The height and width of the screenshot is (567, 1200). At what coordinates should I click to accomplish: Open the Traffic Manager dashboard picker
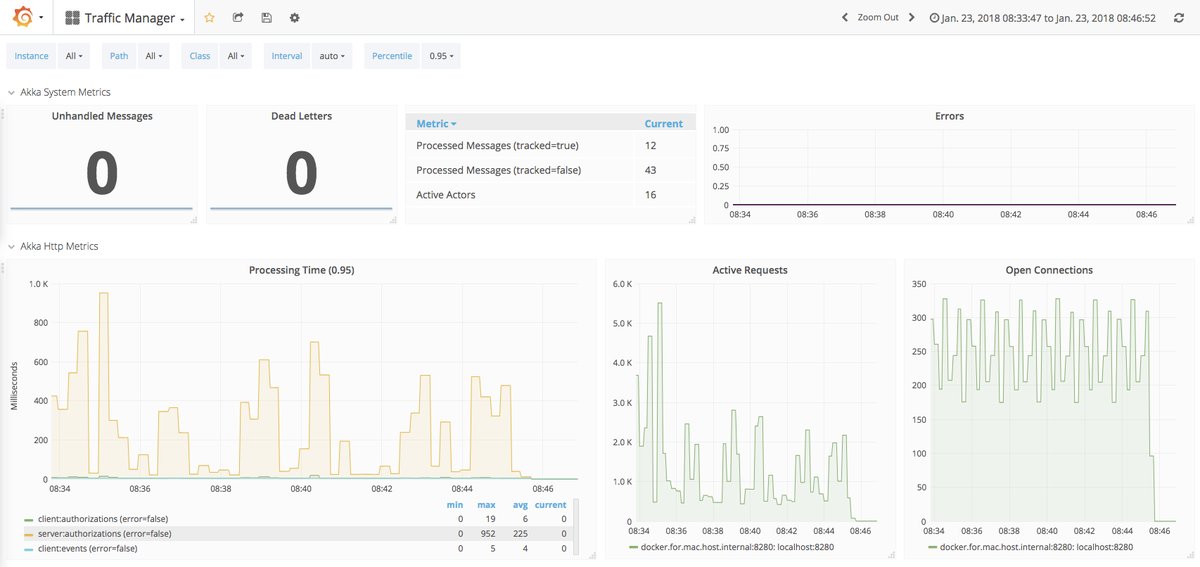coord(125,18)
